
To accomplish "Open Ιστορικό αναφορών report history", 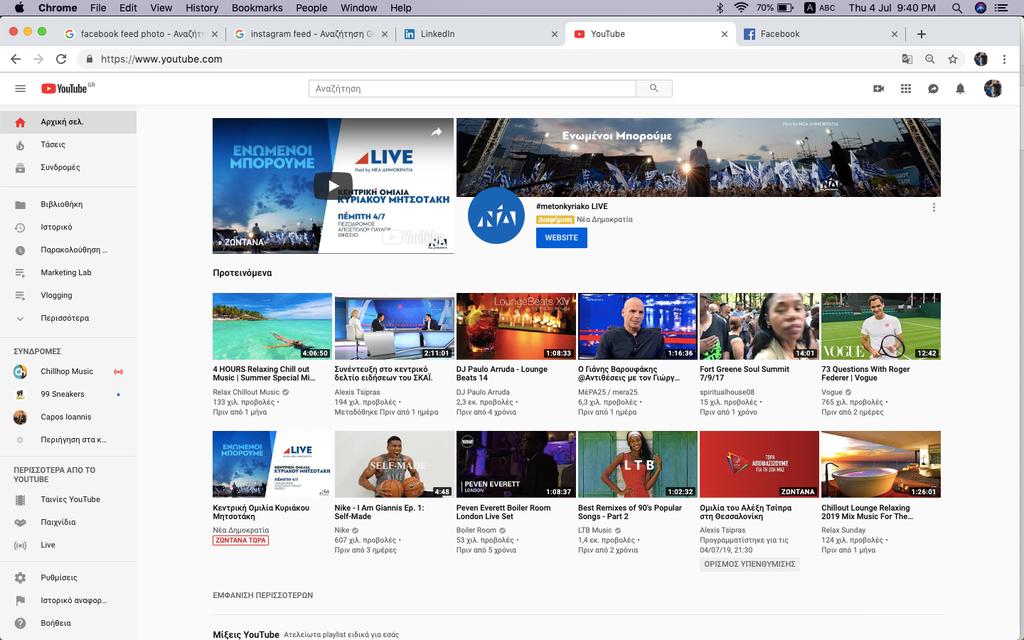I will tap(68, 601).
